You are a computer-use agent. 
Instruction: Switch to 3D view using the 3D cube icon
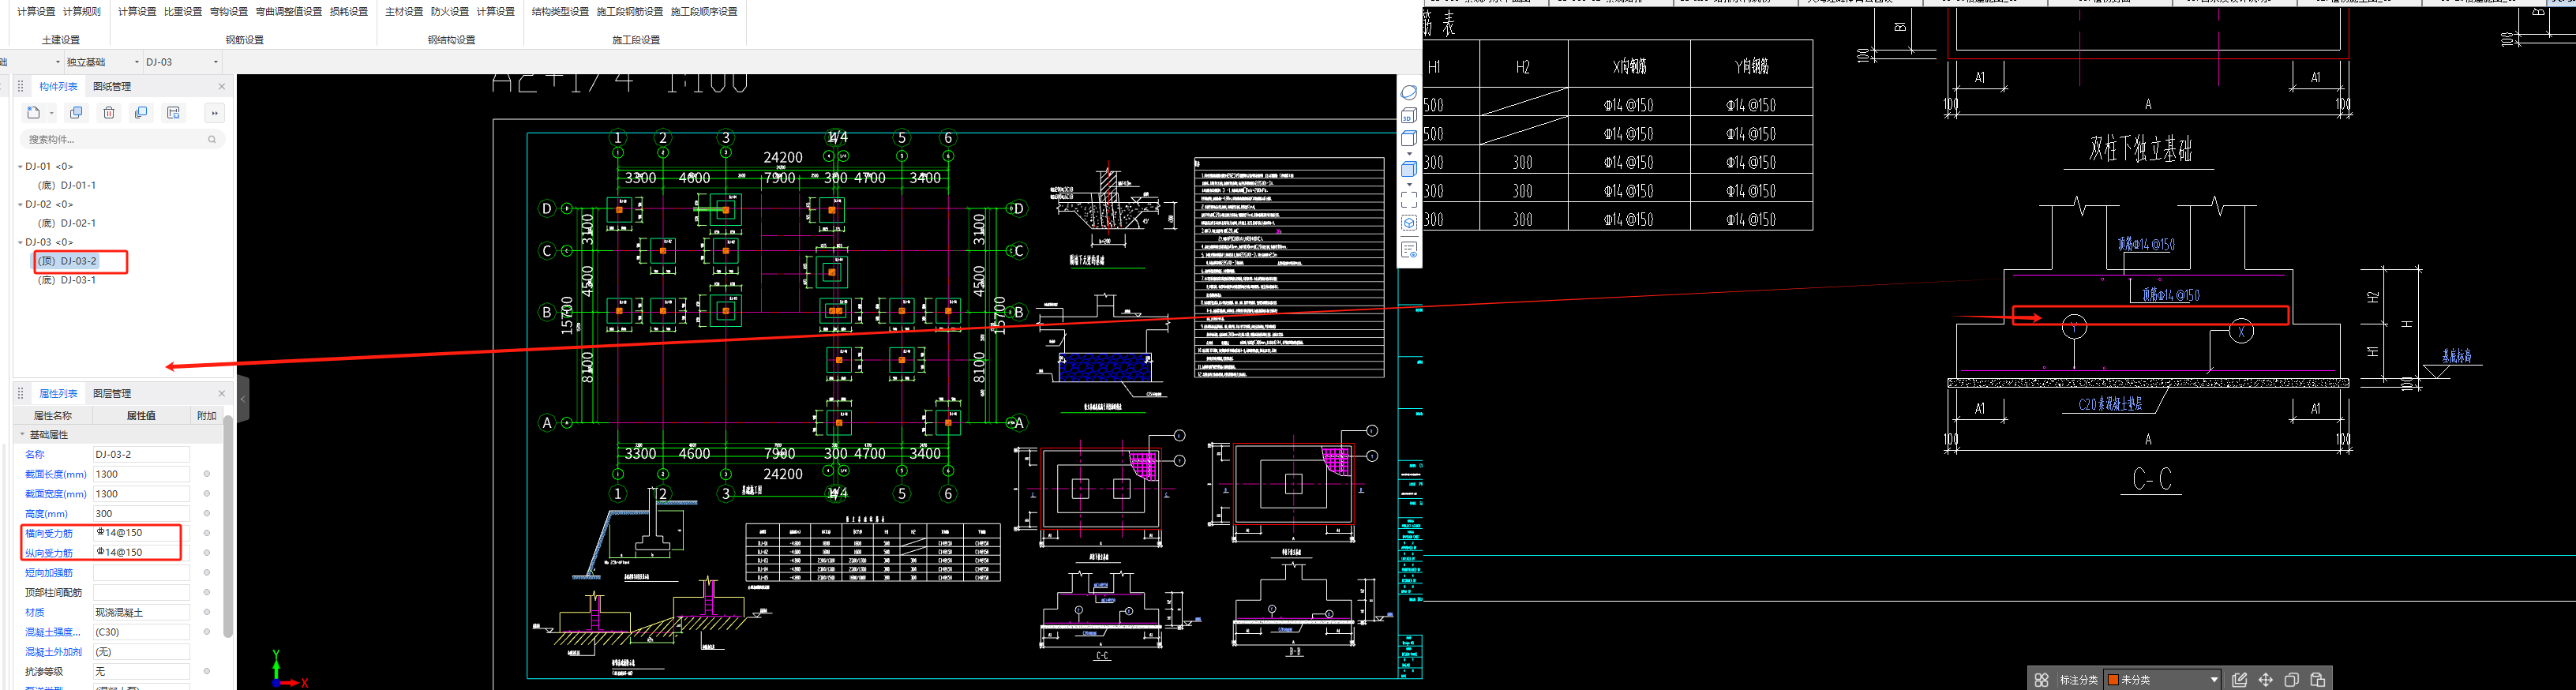1409,115
